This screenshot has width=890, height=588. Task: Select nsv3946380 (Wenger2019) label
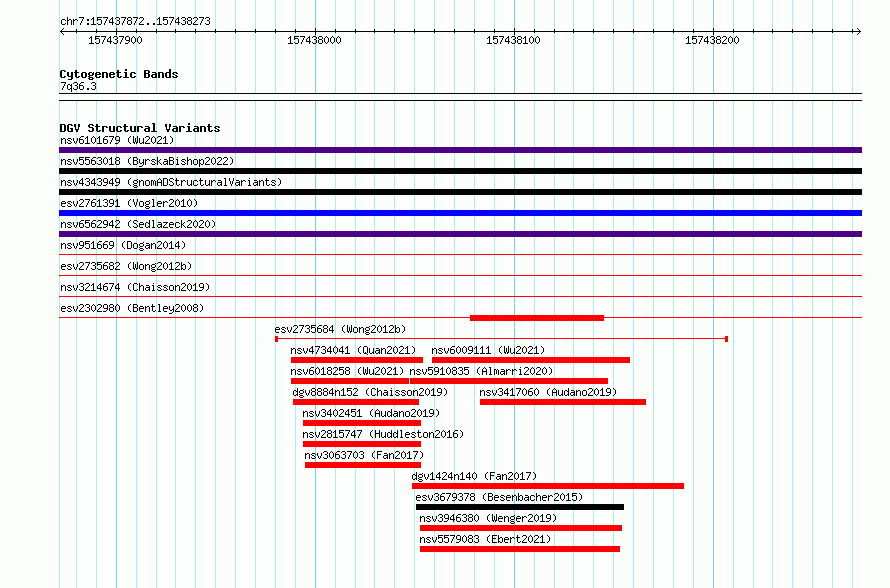(x=488, y=518)
